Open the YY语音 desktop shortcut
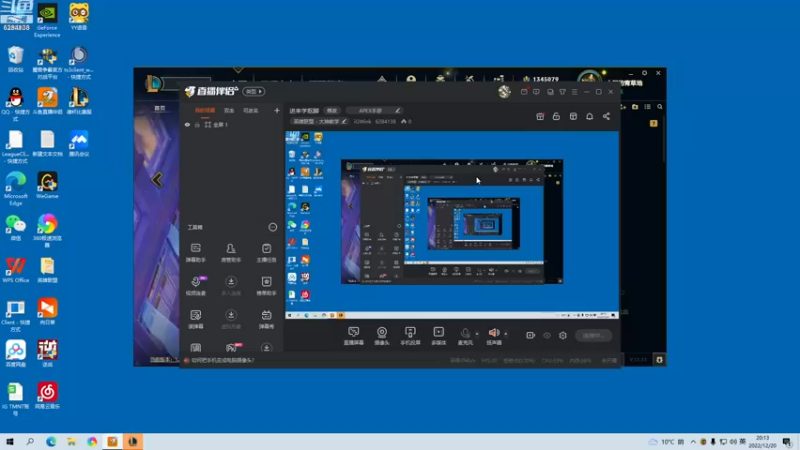Image resolution: width=800 pixels, height=450 pixels. tap(79, 17)
